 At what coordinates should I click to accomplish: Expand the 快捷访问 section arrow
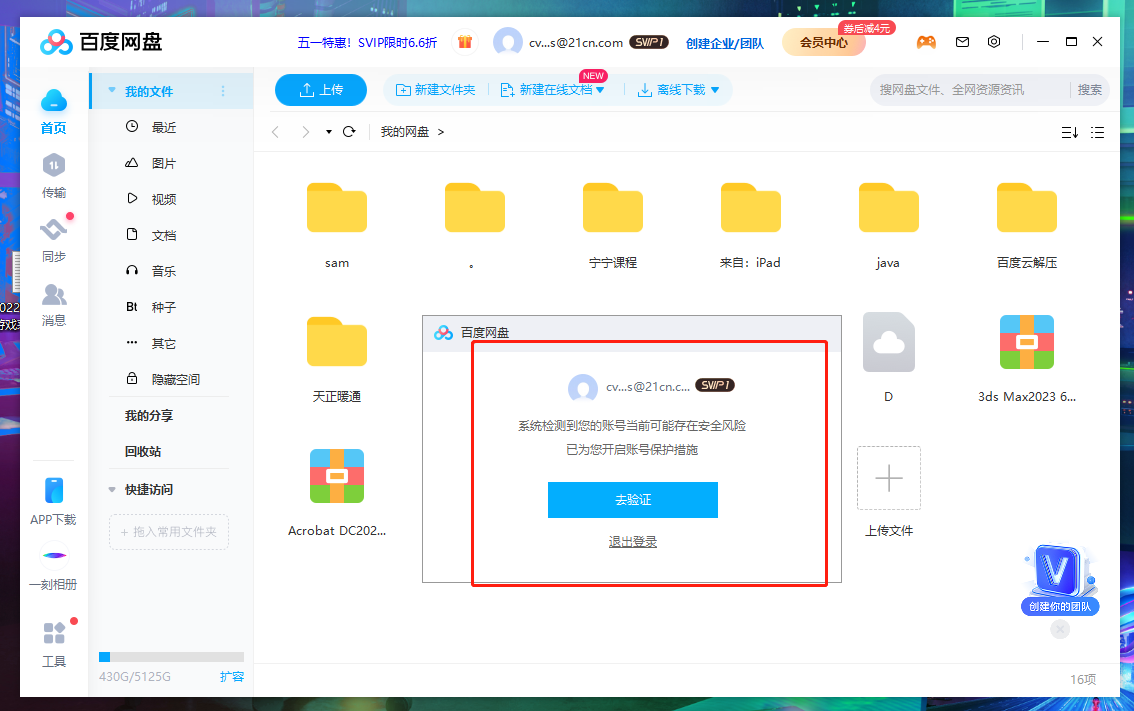pyautogui.click(x=112, y=490)
